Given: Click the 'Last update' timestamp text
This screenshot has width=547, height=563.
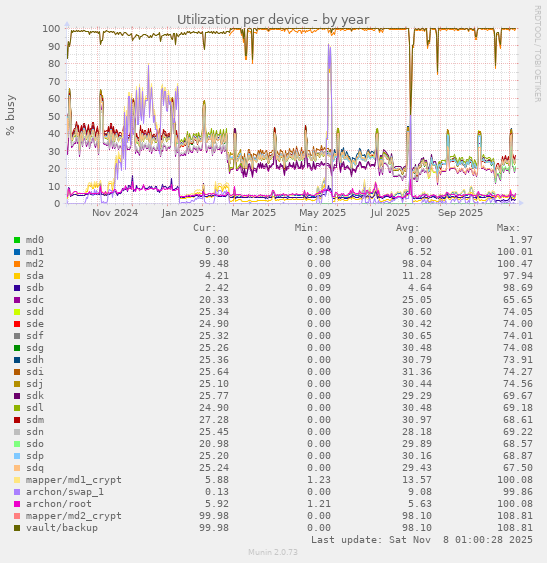Looking at the screenshot, I should 422,540.
